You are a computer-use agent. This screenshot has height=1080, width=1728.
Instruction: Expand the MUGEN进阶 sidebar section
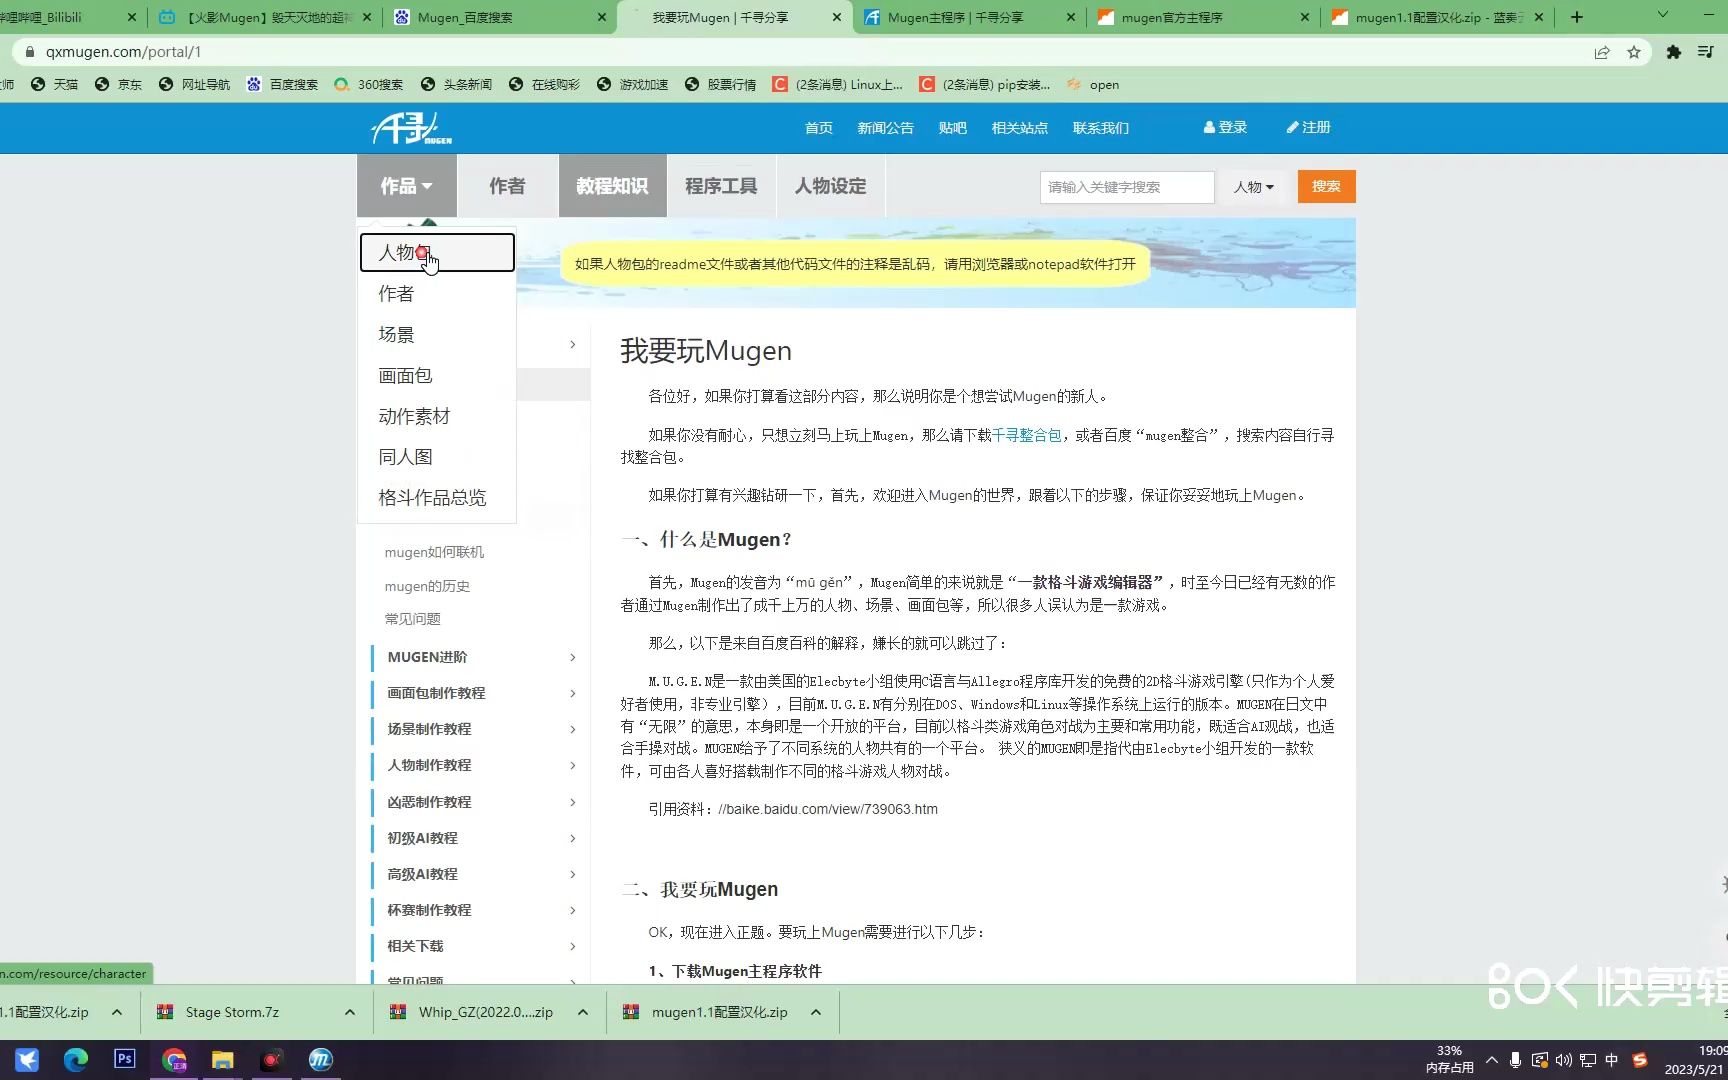pyautogui.click(x=480, y=657)
